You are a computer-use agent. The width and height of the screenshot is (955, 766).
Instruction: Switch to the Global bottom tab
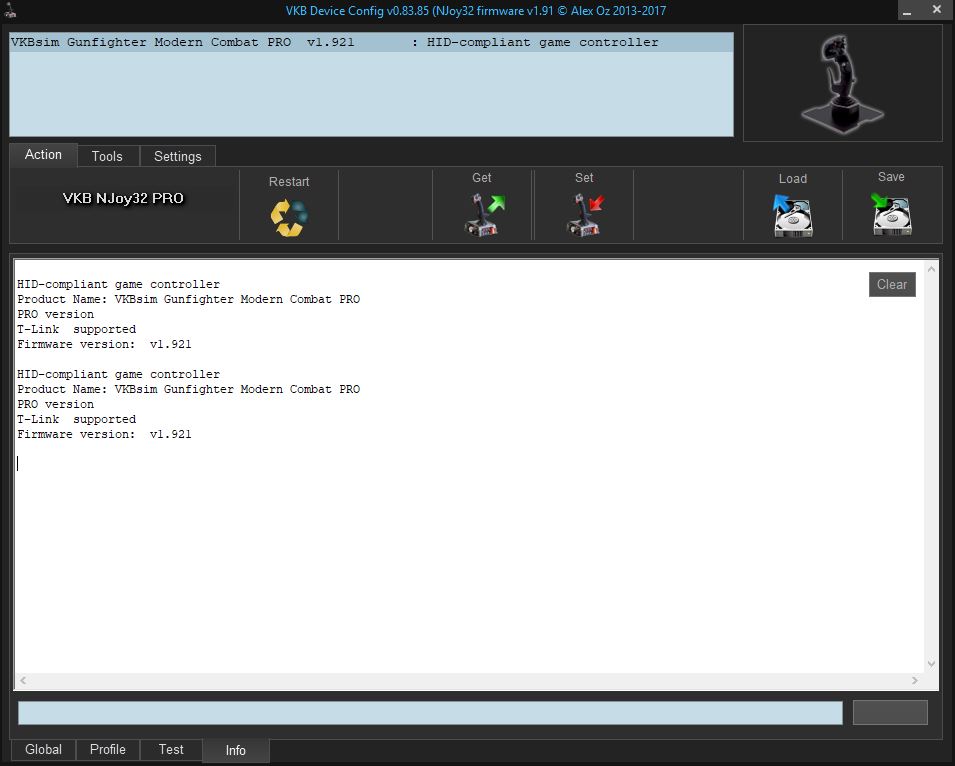click(43, 749)
